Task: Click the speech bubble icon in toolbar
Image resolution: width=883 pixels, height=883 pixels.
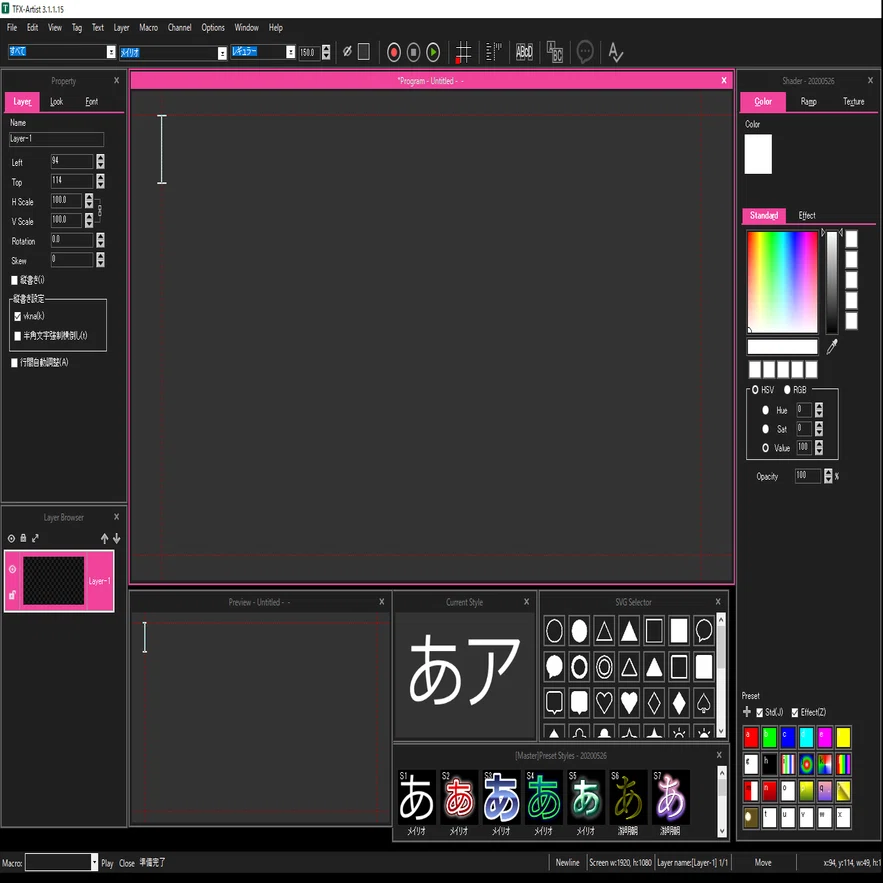Action: pyautogui.click(x=585, y=52)
